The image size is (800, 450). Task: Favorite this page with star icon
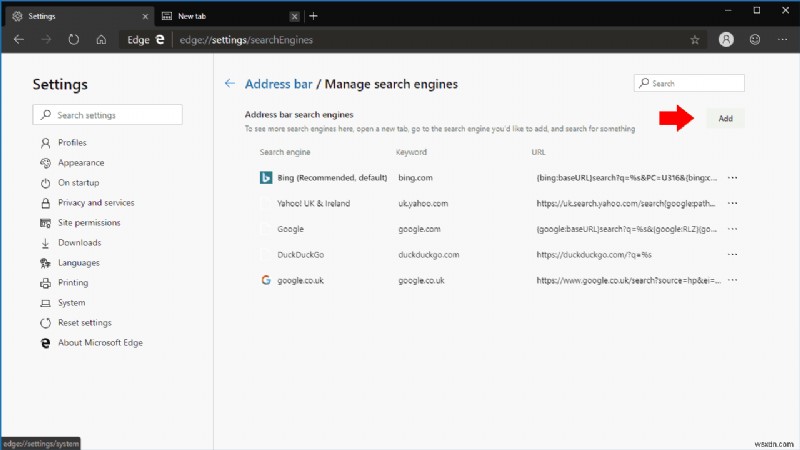[x=694, y=40]
